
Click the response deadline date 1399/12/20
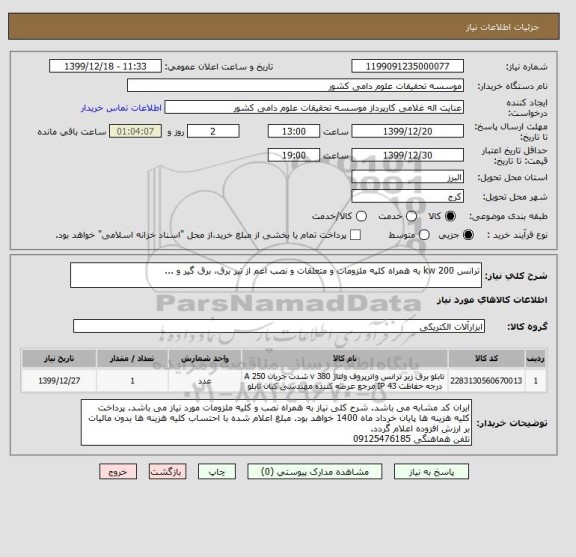pos(407,132)
